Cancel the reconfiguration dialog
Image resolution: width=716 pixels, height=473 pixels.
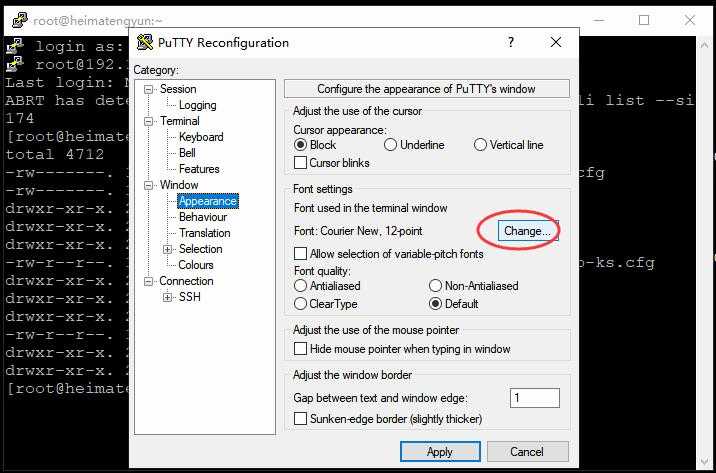pyautogui.click(x=527, y=452)
